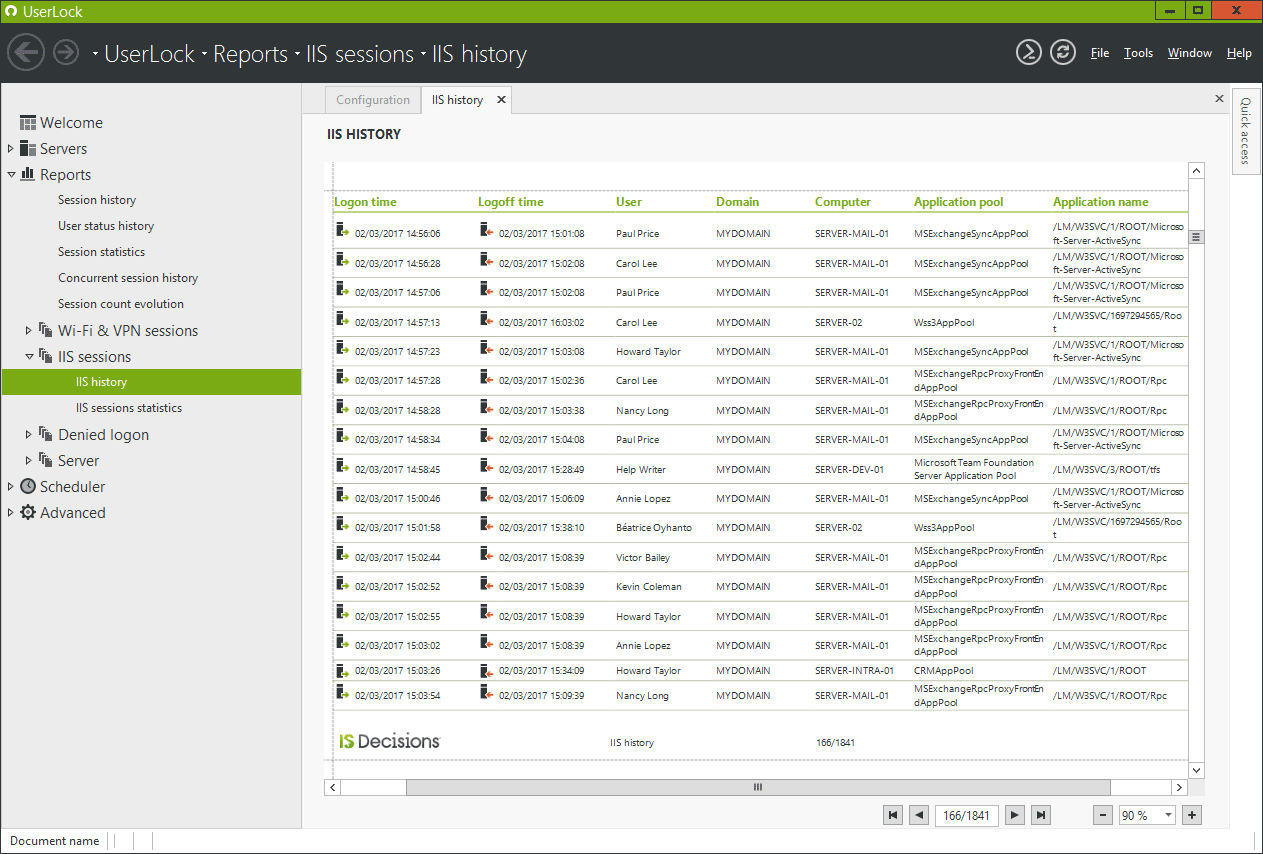Image resolution: width=1263 pixels, height=854 pixels.
Task: Close the document panel with X
Action: tap(1219, 98)
